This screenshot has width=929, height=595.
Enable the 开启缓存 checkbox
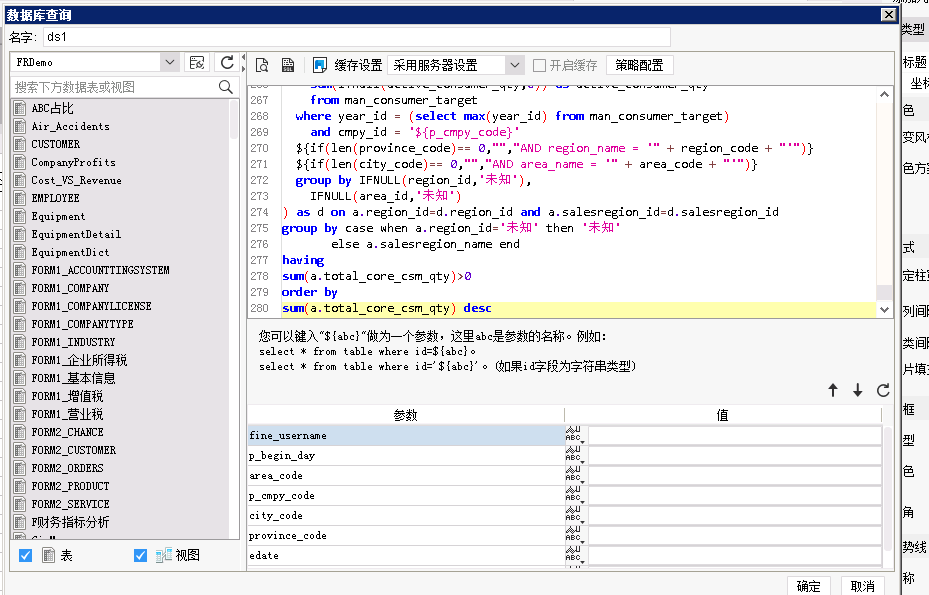(539, 65)
